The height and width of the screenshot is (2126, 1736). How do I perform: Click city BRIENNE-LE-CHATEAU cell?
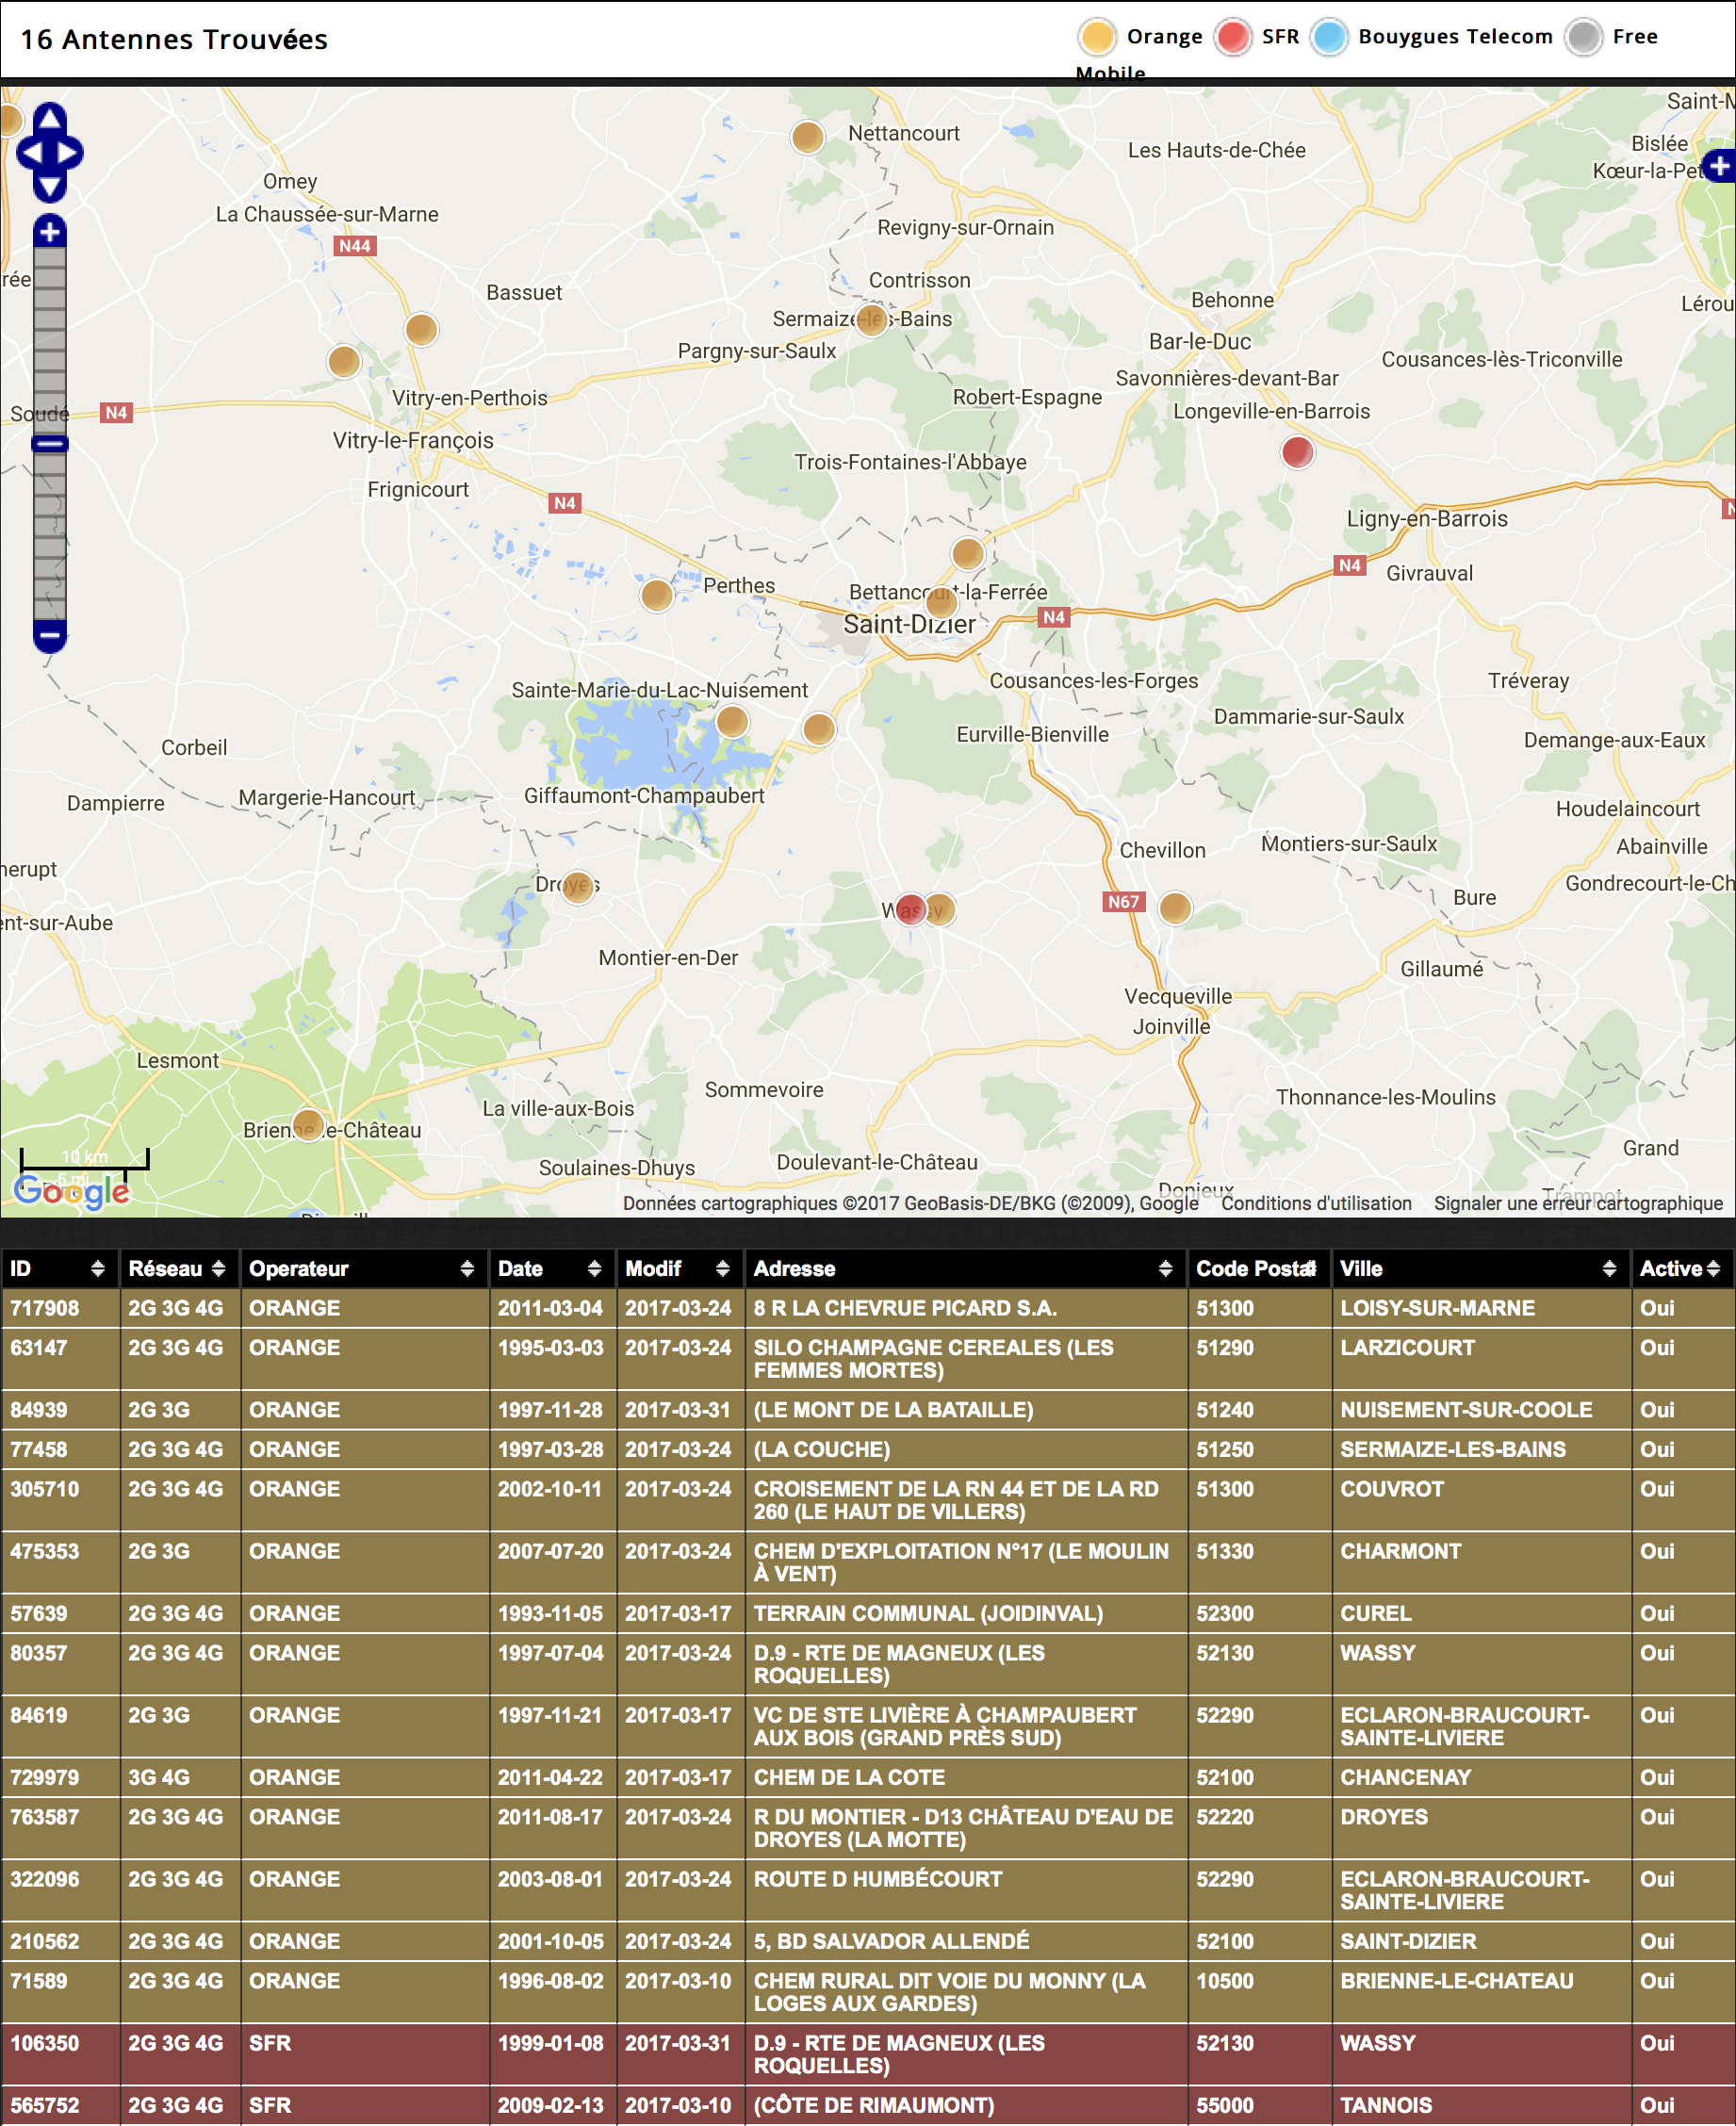tap(1481, 1992)
